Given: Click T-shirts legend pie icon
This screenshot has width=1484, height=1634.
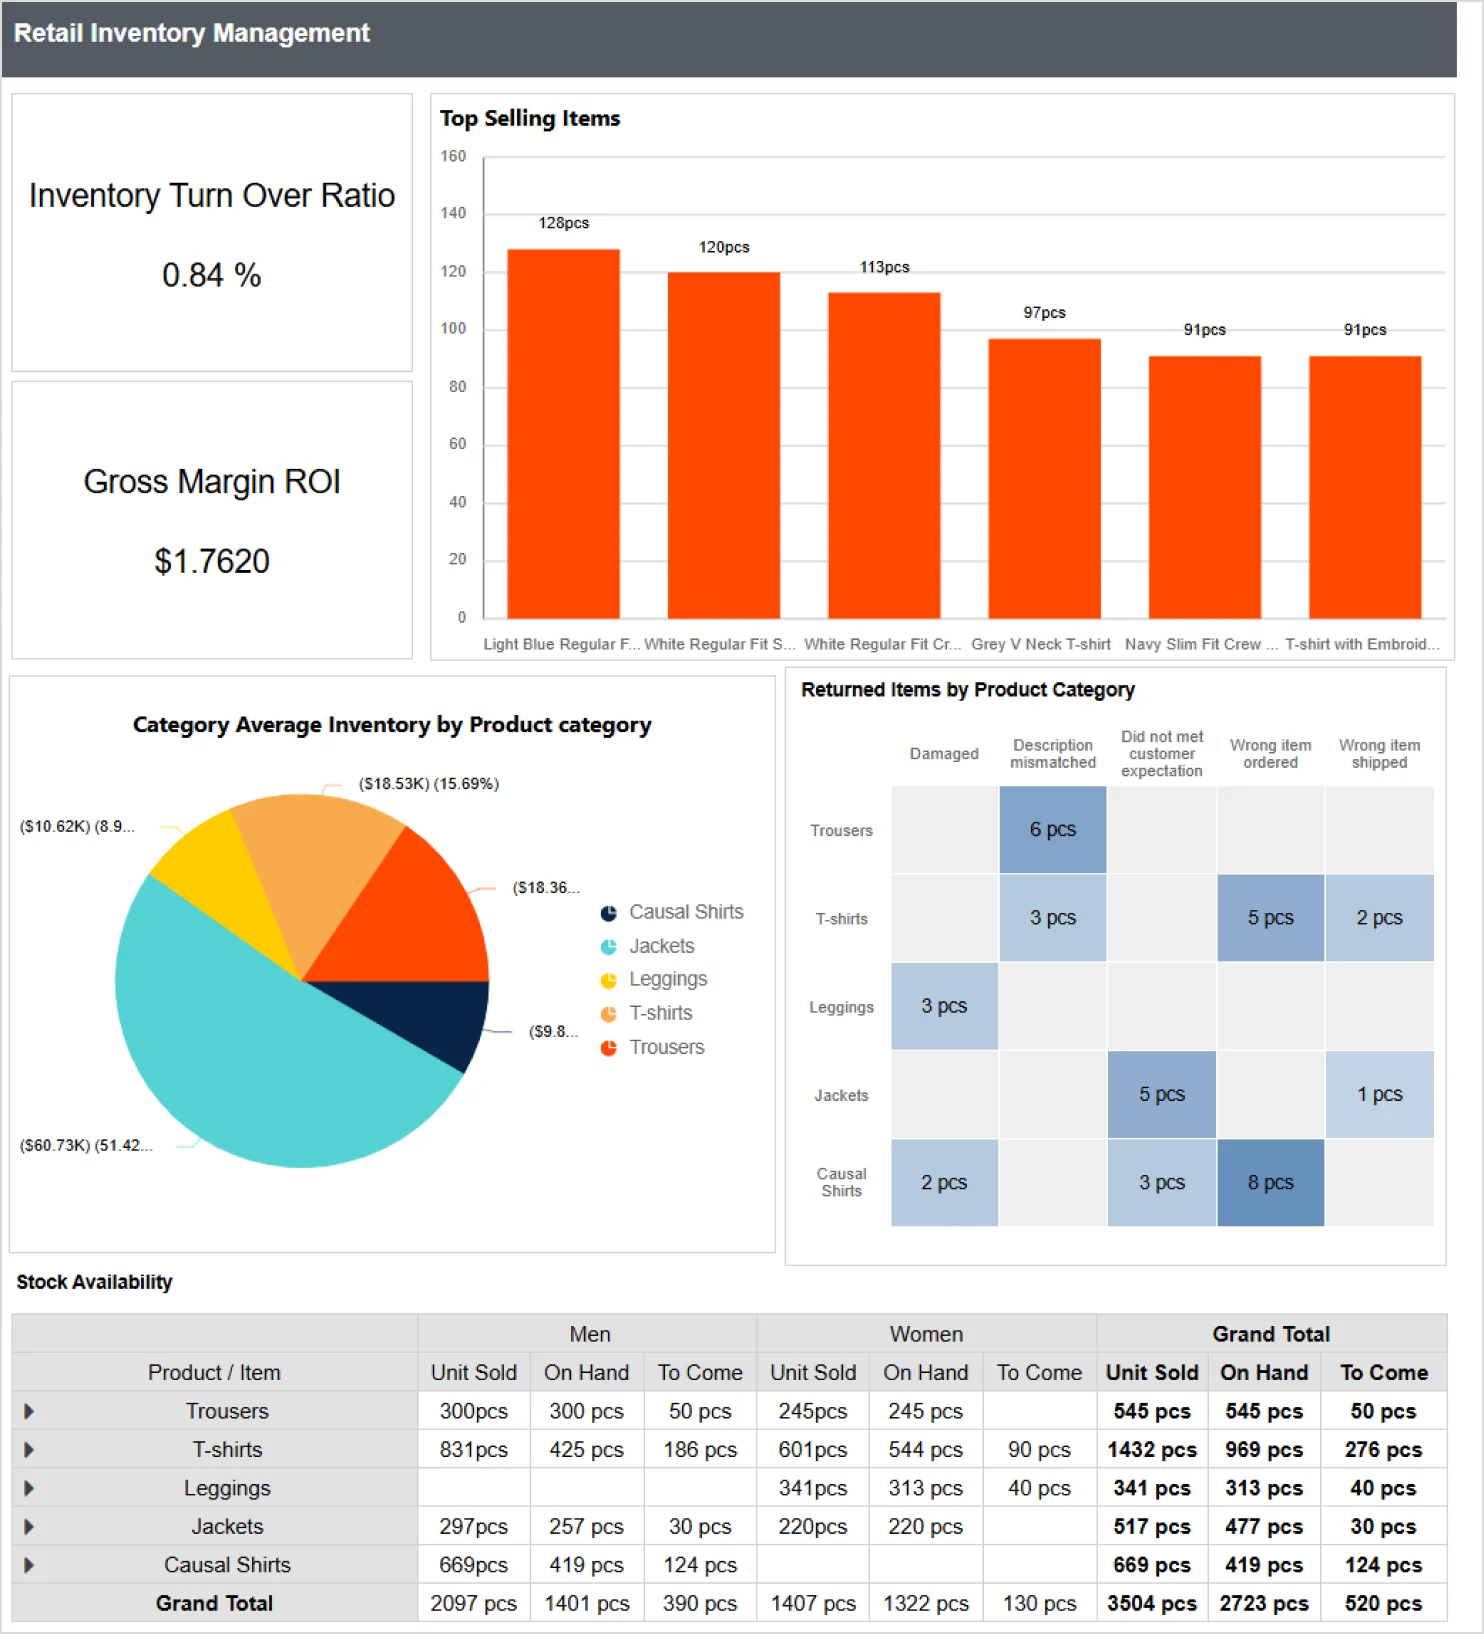Looking at the screenshot, I should [608, 1014].
